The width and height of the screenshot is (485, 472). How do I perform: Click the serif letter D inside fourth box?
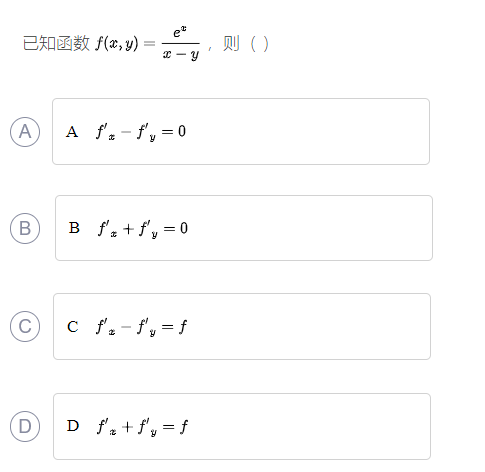[73, 426]
